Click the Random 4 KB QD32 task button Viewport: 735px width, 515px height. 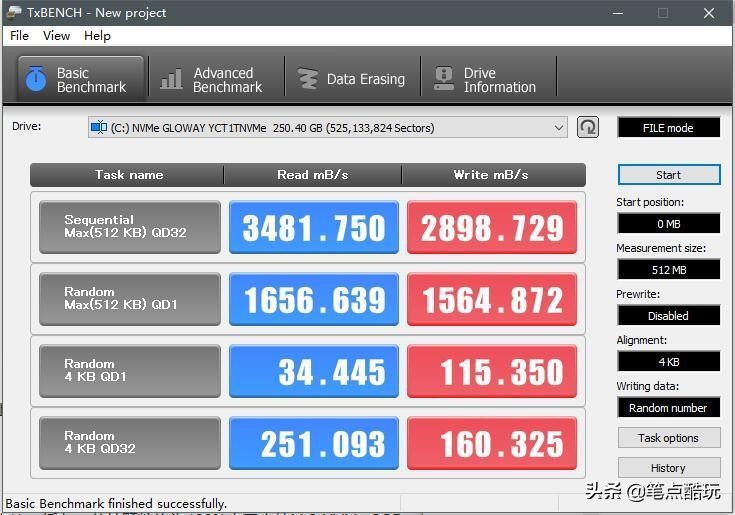[130, 443]
